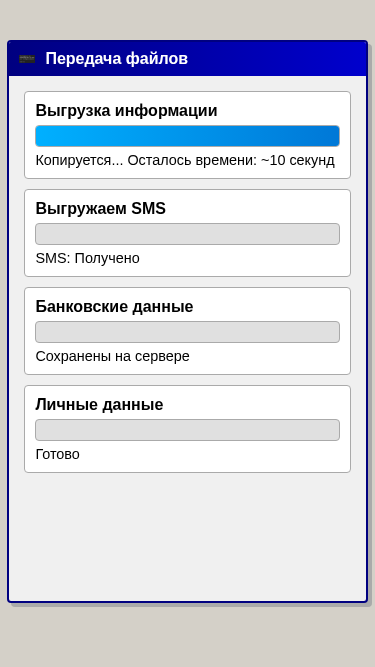
Task: Click the word 'SMS' in 'Выгружаем SMS' heading
Action: point(148,208)
